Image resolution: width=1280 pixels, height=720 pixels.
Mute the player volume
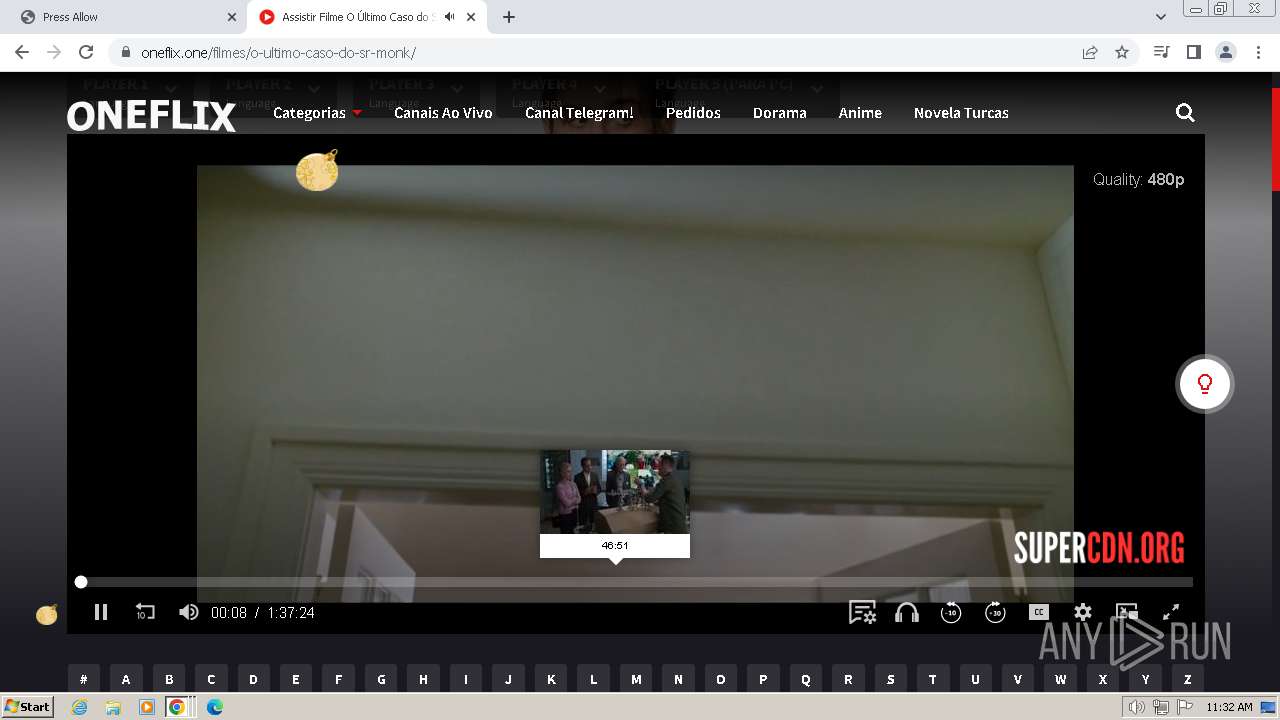tap(188, 612)
